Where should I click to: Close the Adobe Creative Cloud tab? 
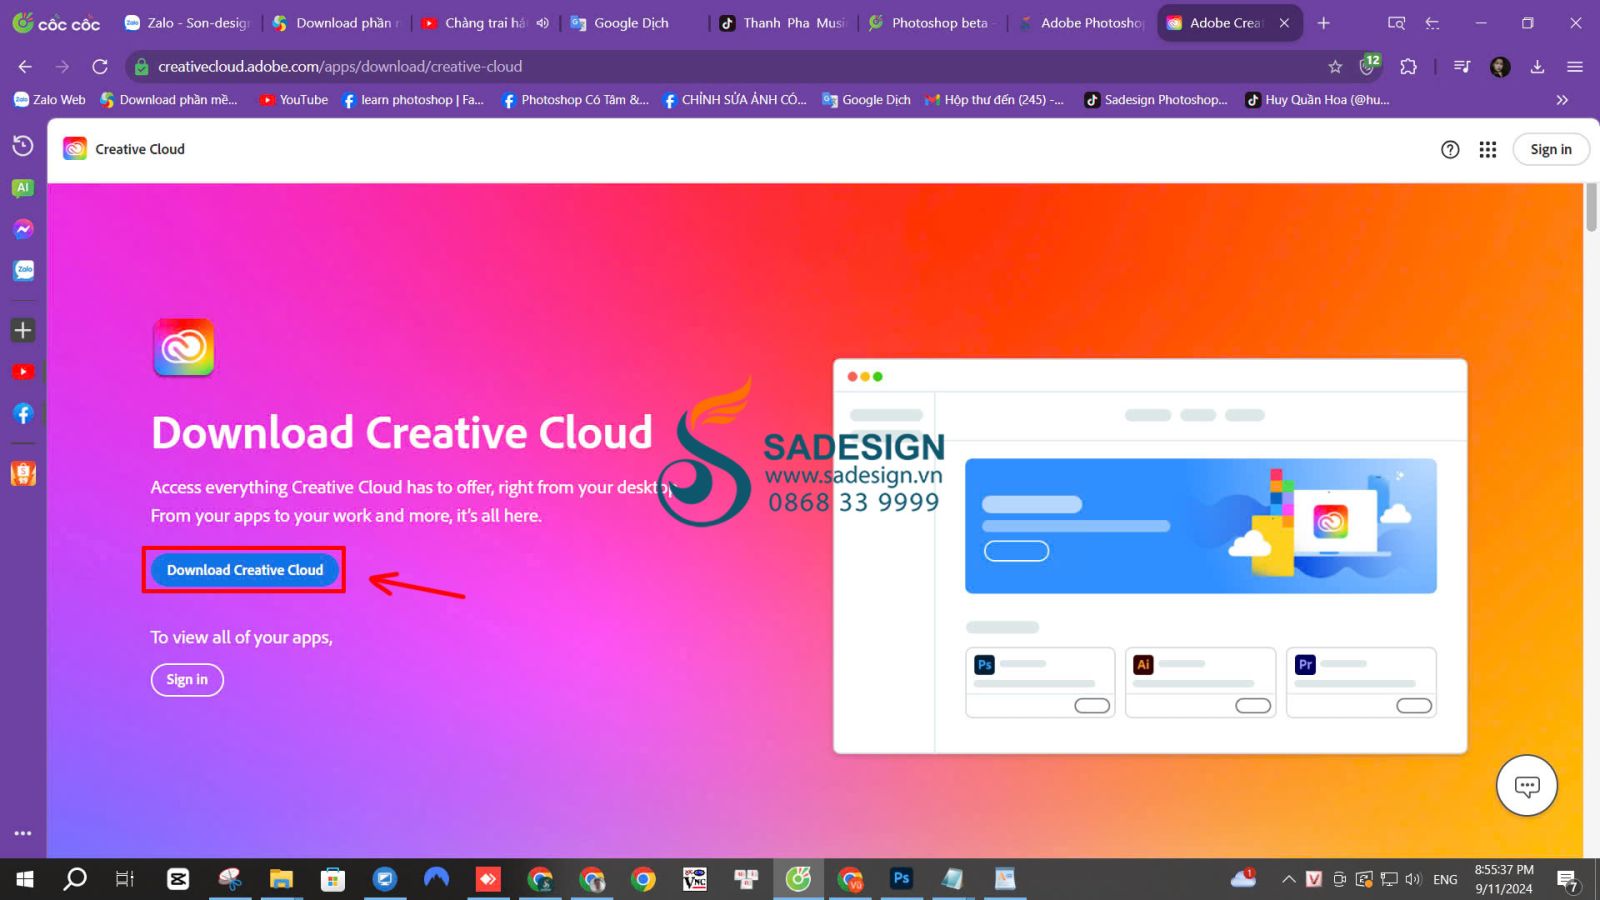pos(1284,23)
